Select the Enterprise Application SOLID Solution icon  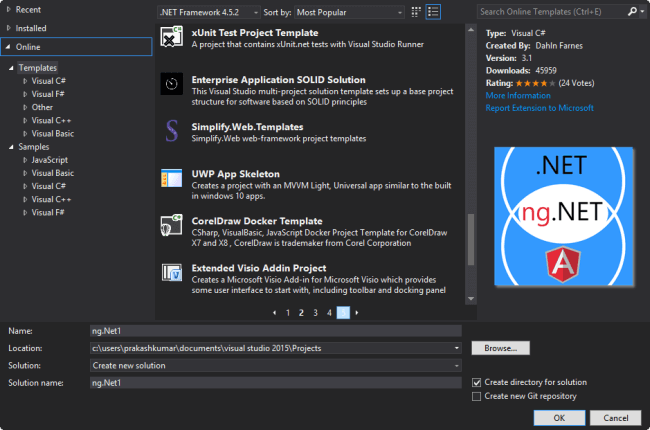pos(172,84)
